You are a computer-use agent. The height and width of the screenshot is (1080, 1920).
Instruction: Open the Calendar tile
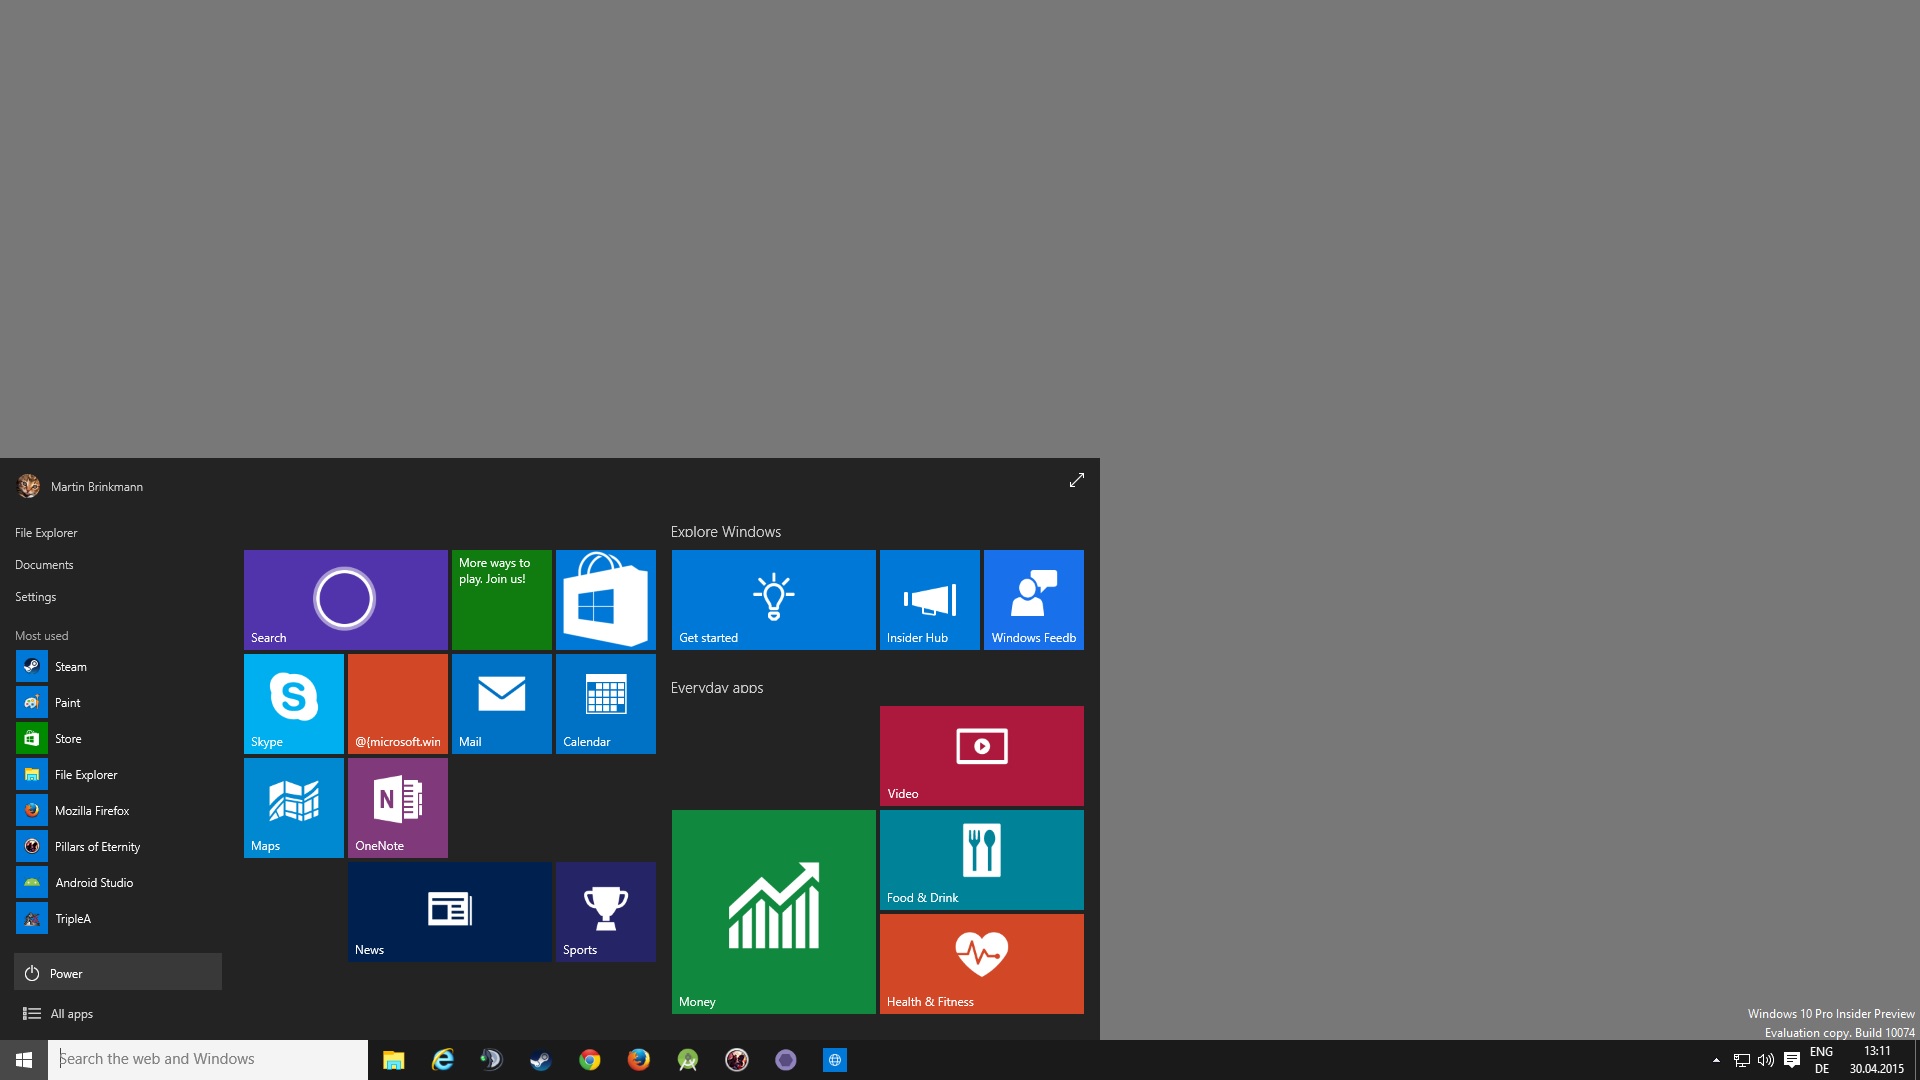pos(605,703)
